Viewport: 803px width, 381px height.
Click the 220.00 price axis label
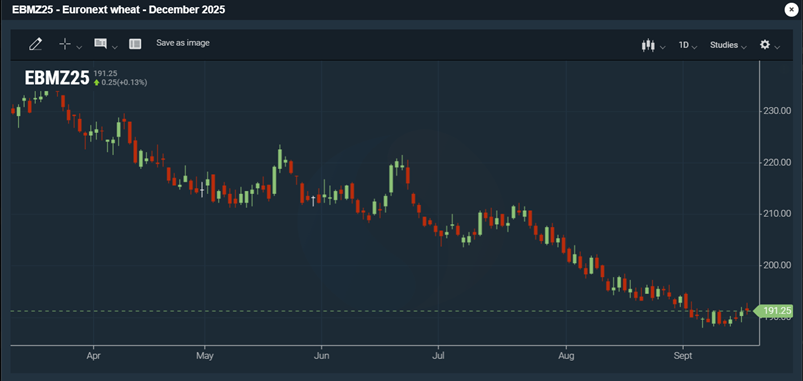click(777, 162)
